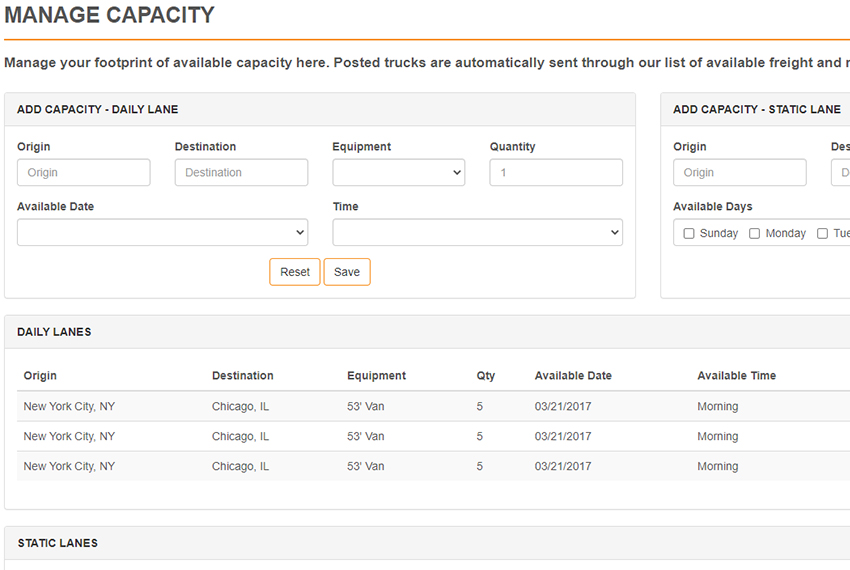Click the DAILY LANES section heading
The image size is (850, 570).
54,332
